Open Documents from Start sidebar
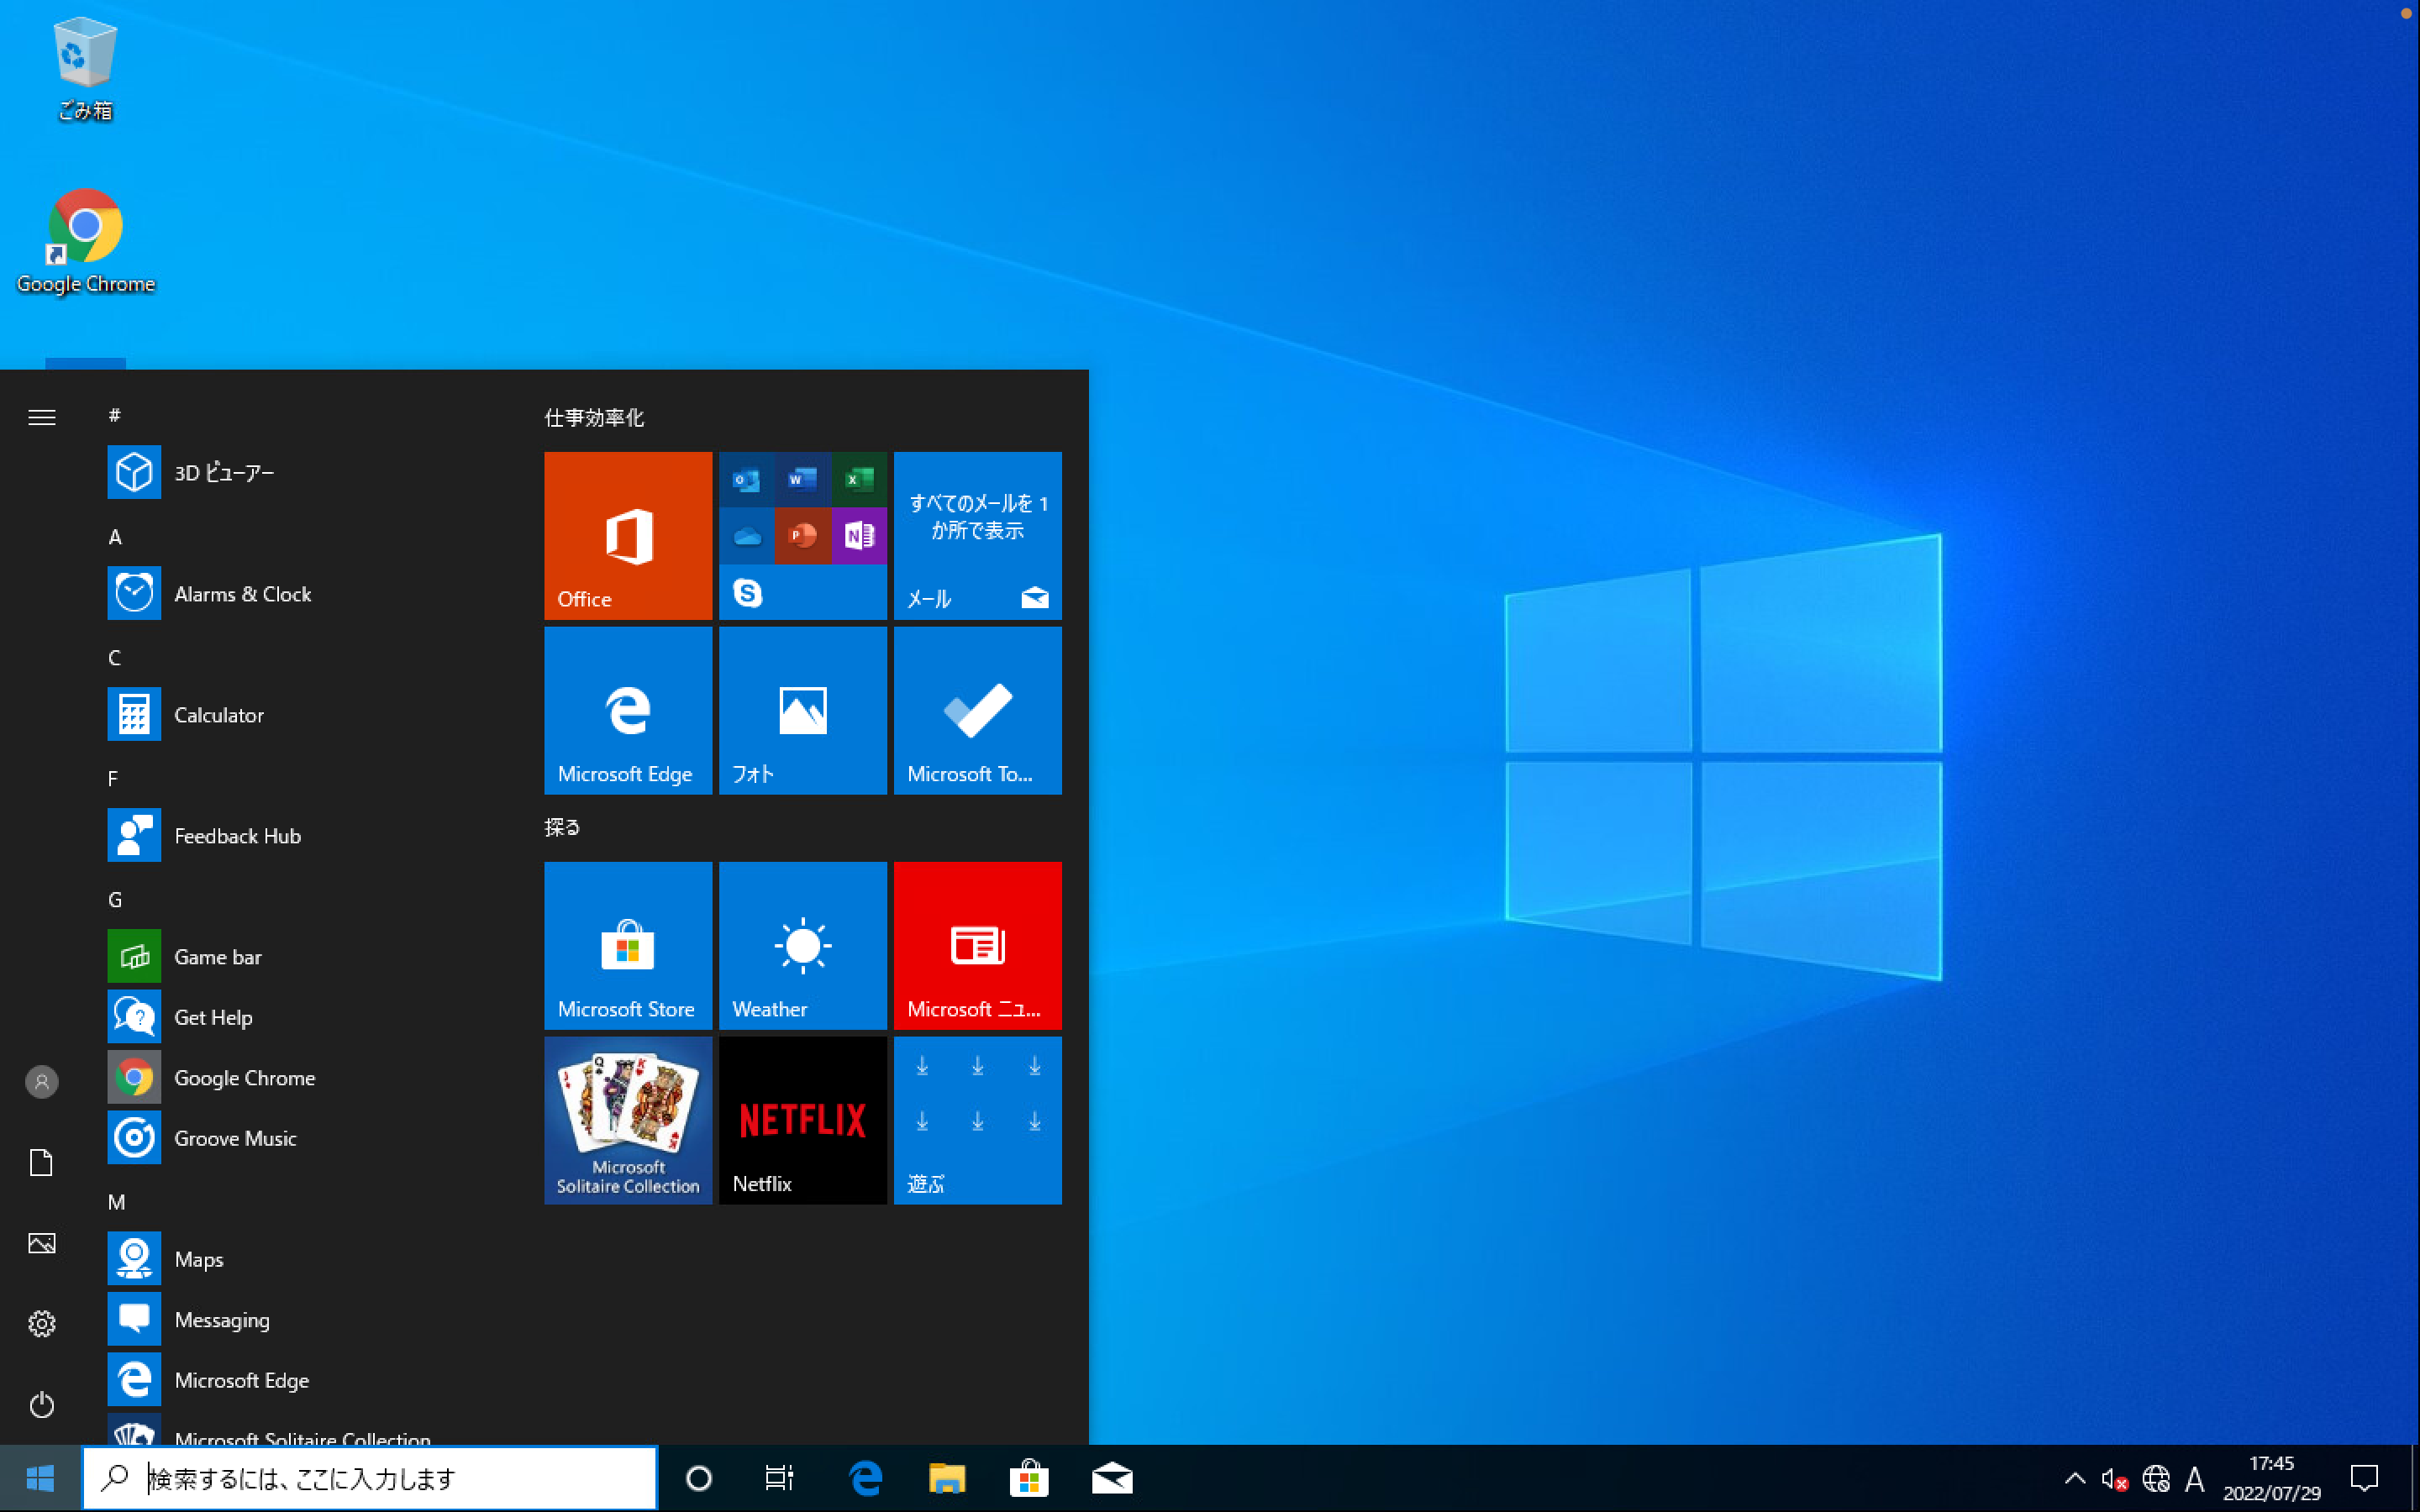The image size is (2420, 1512). [x=41, y=1163]
